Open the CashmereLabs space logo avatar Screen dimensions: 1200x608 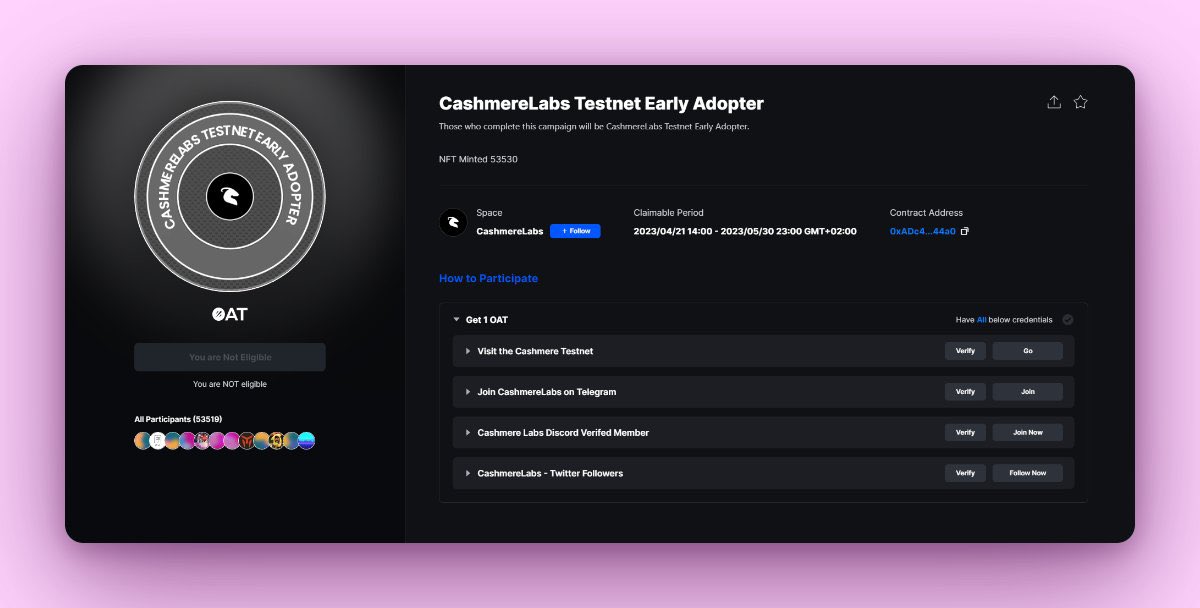[453, 222]
